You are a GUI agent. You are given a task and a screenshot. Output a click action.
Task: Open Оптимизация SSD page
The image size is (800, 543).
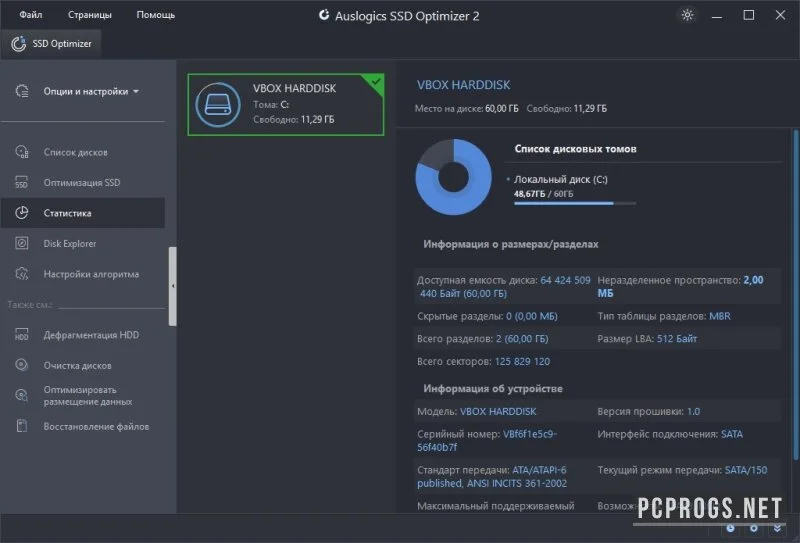pos(82,183)
